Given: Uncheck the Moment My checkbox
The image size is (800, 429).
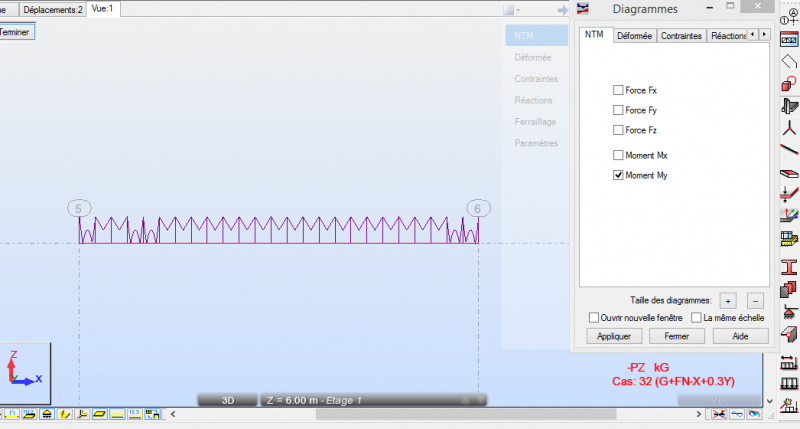Looking at the screenshot, I should (618, 175).
